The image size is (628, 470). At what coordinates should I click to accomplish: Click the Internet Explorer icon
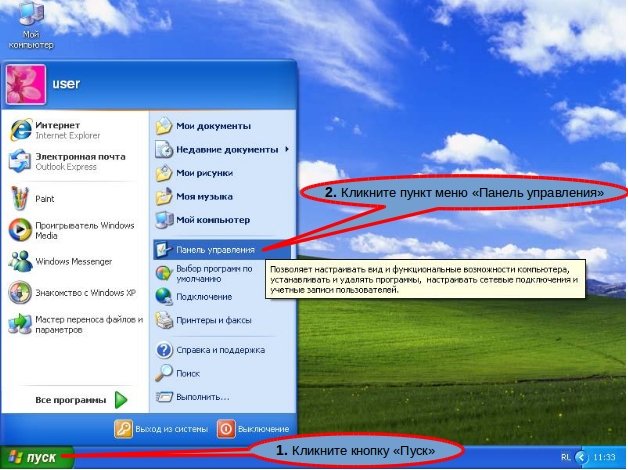pos(20,130)
